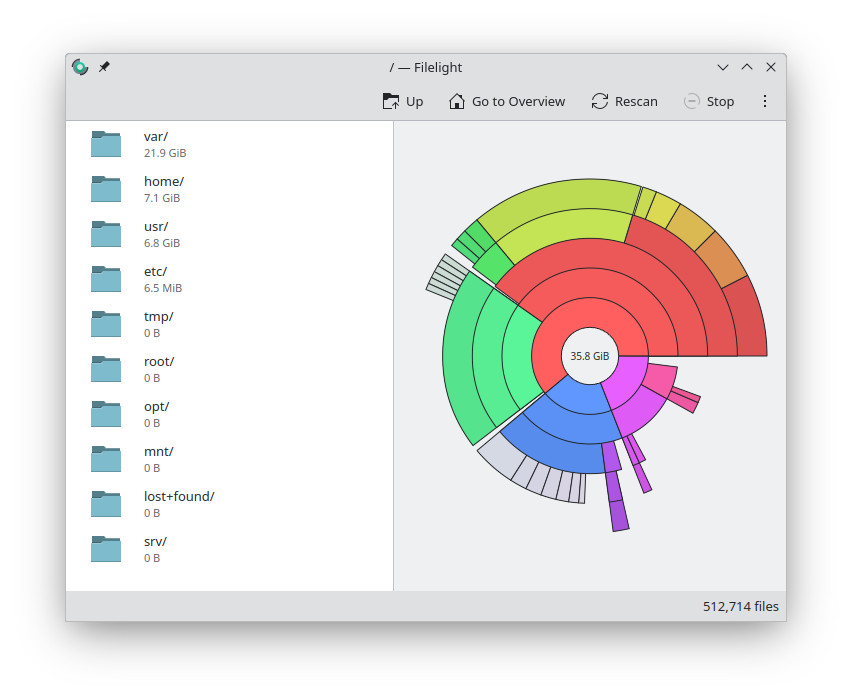Viewport: 853px width, 700px height.
Task: Click the window title / — Filelight
Action: click(x=425, y=67)
